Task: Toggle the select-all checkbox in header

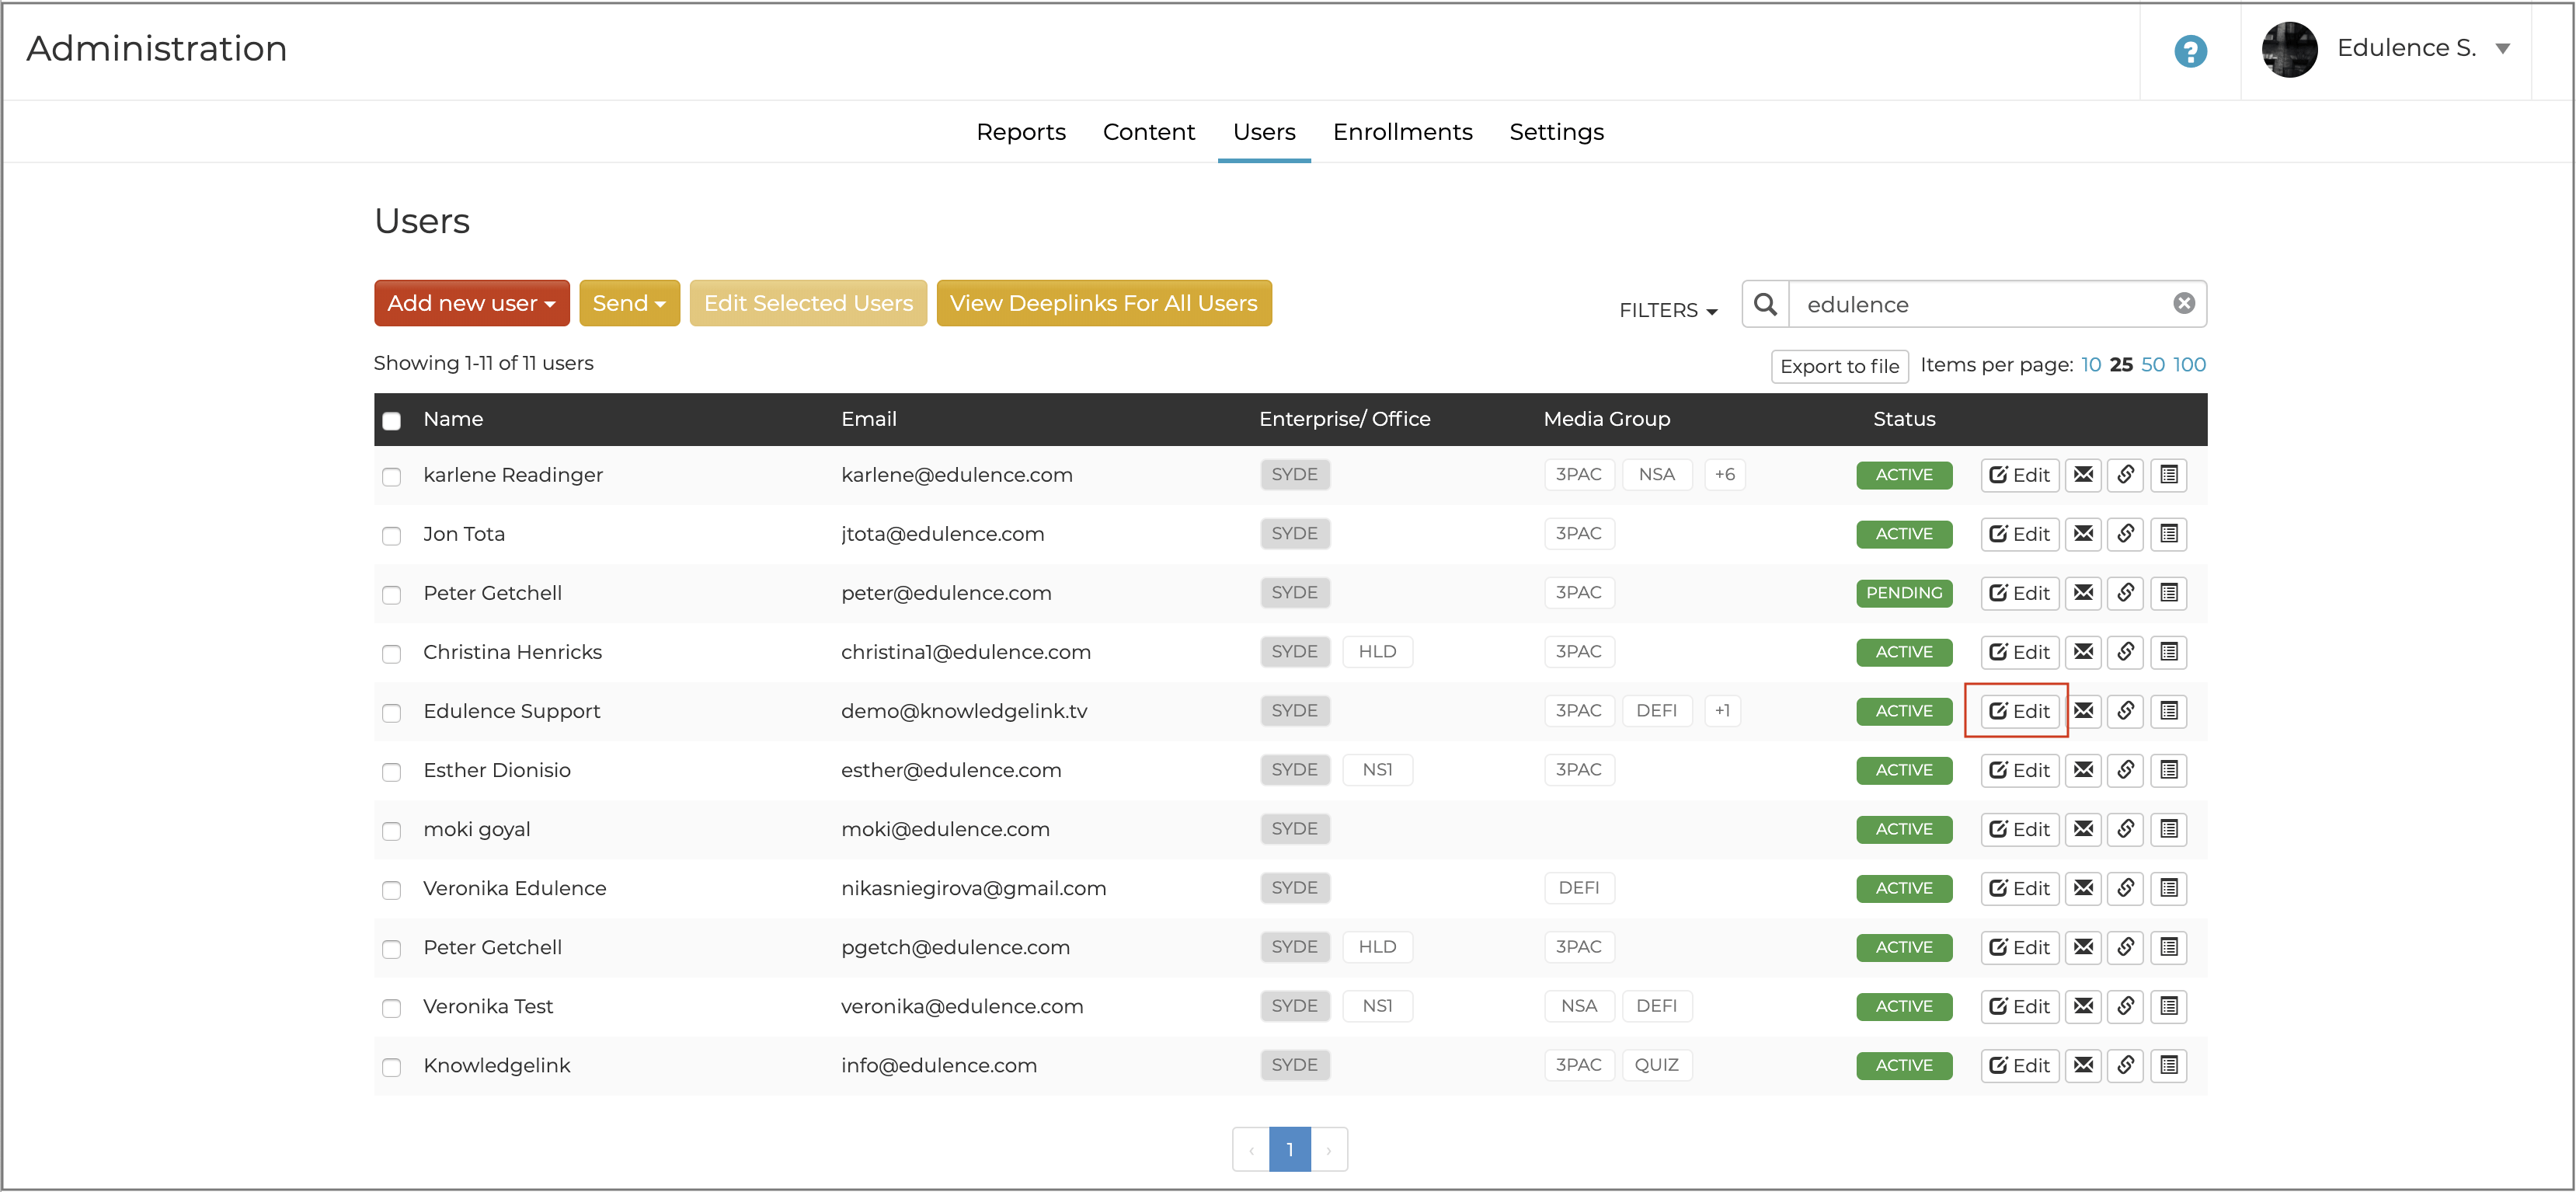Action: (x=392, y=421)
